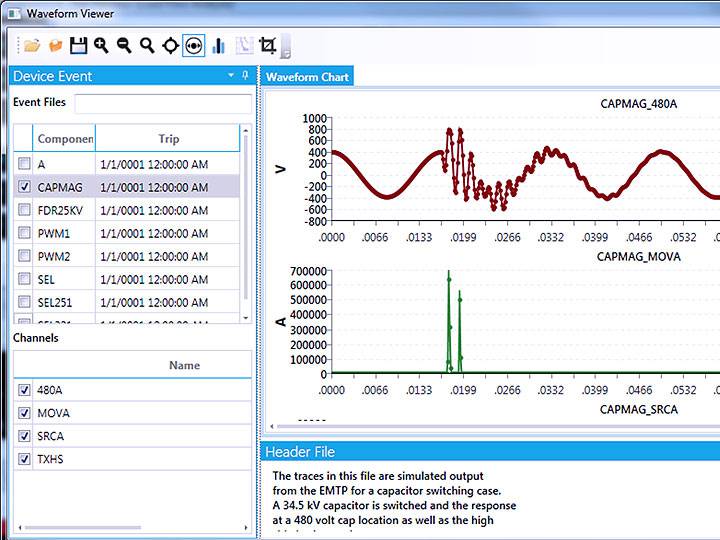Click the component list vertical scrollbar

246,230
